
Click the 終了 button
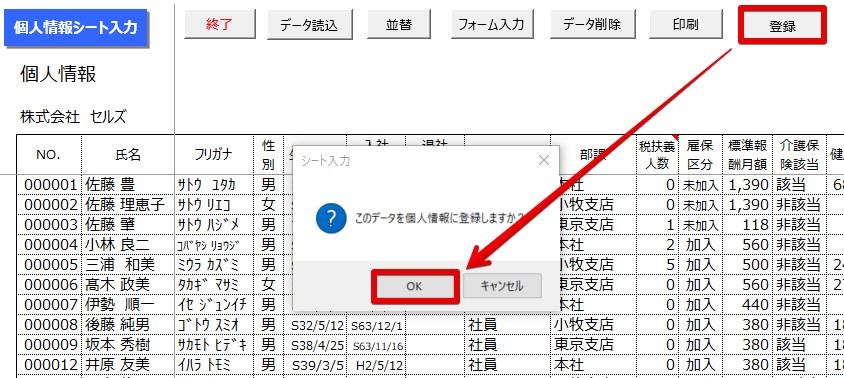coord(219,24)
